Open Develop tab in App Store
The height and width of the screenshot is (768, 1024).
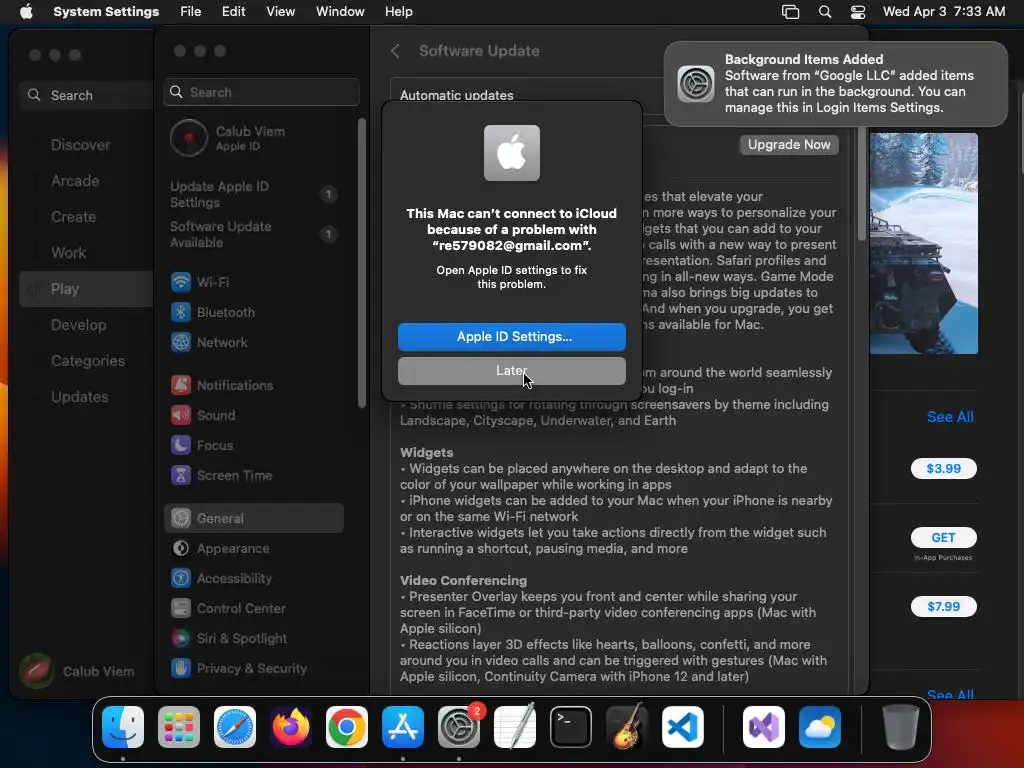coord(86,325)
